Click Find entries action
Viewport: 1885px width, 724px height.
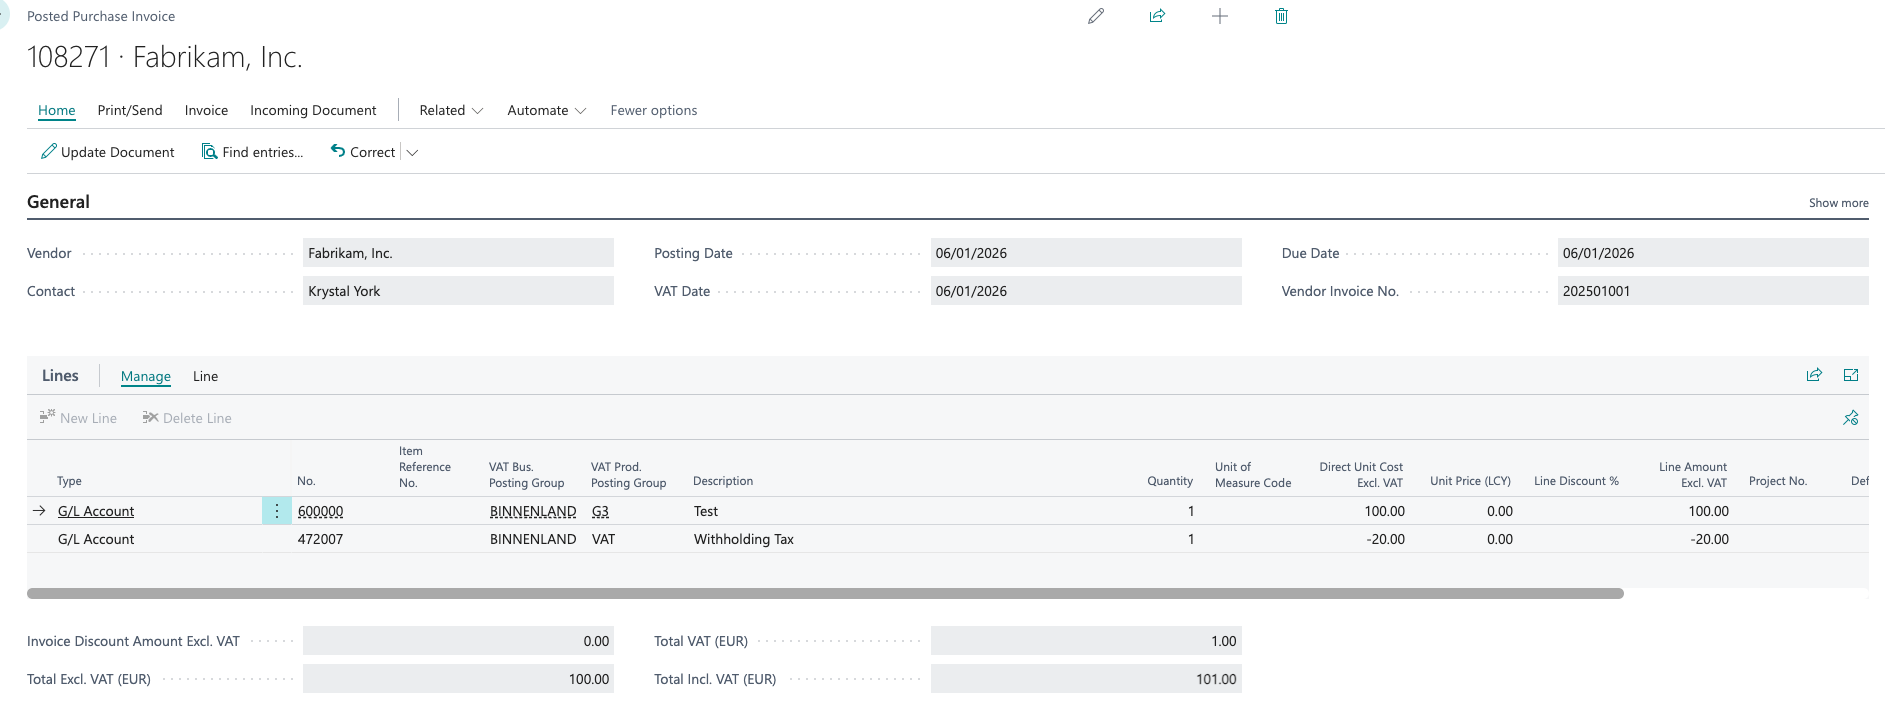[252, 152]
